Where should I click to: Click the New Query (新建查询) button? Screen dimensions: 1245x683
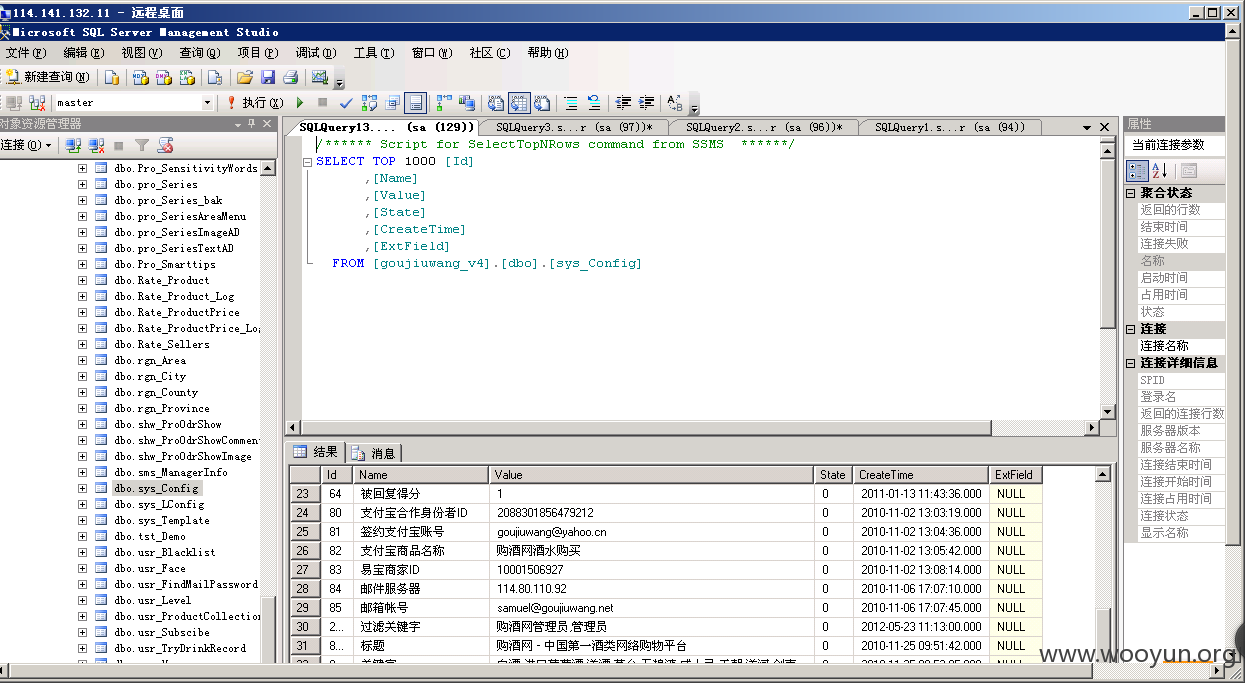pyautogui.click(x=48, y=77)
